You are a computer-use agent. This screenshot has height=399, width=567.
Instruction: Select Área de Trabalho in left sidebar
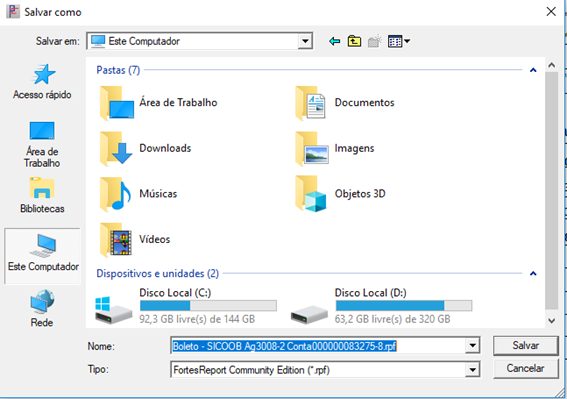(x=42, y=145)
